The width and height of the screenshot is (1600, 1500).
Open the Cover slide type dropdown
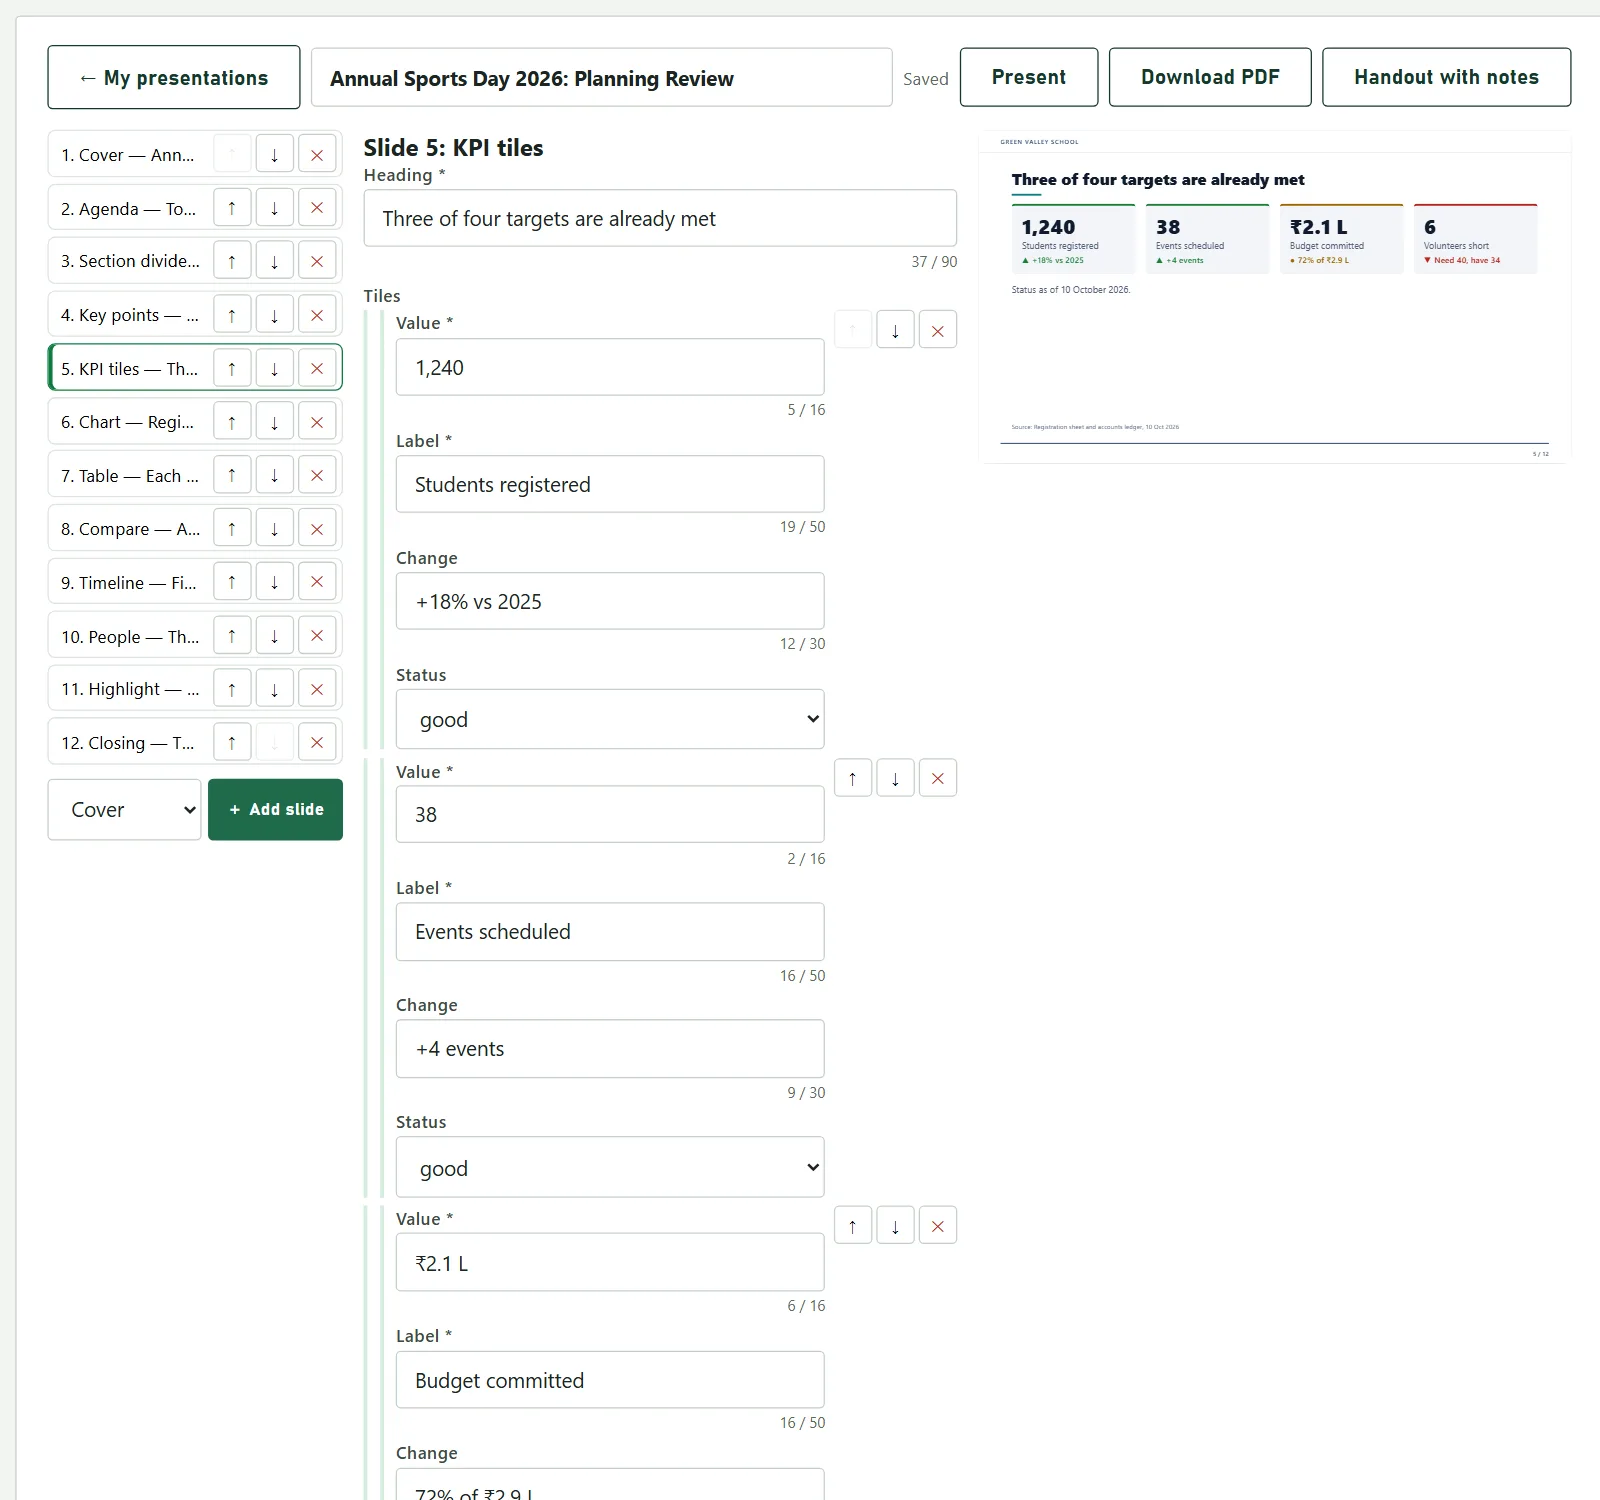point(125,810)
